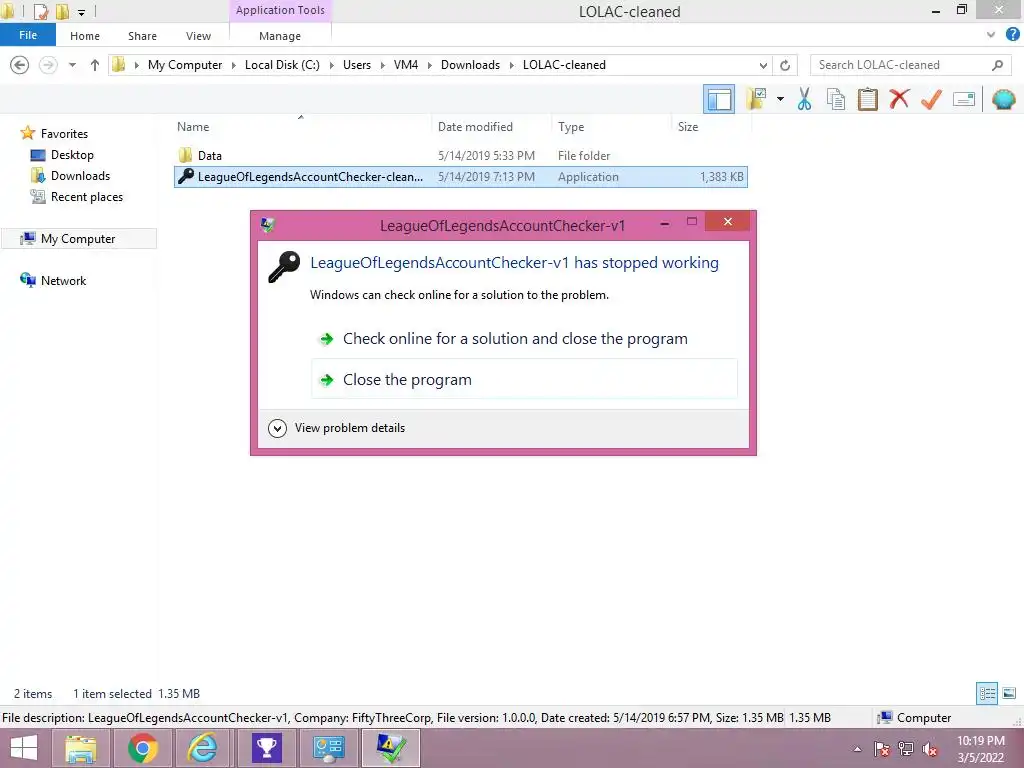The image size is (1024, 768).
Task: Click the red X Delete icon
Action: (x=899, y=99)
